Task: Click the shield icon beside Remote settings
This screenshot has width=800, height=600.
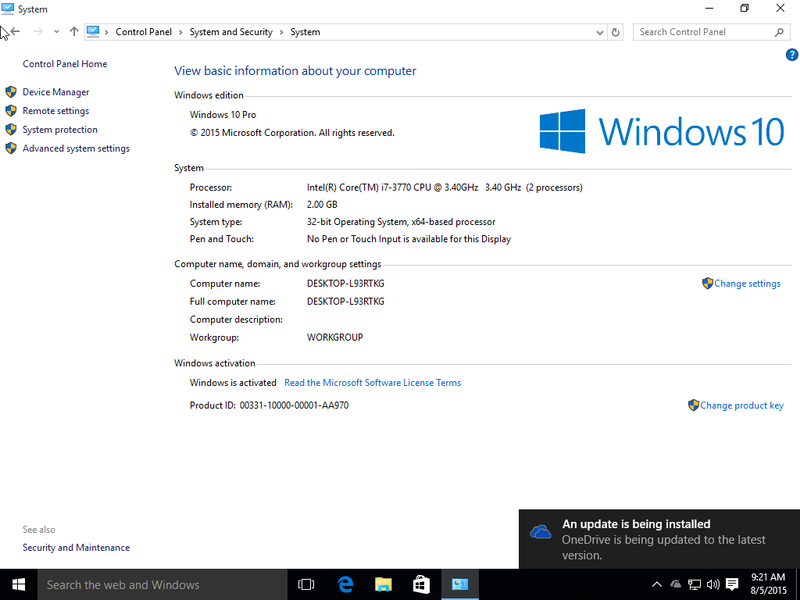Action: click(11, 111)
